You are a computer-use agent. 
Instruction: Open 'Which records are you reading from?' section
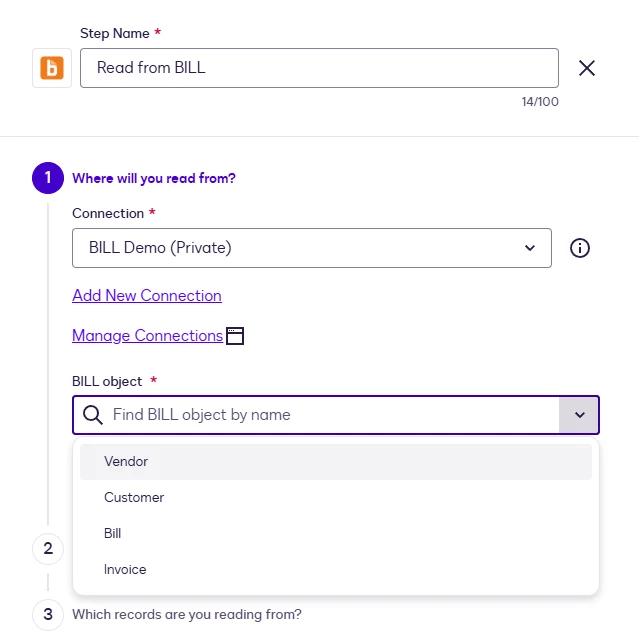click(x=186, y=614)
